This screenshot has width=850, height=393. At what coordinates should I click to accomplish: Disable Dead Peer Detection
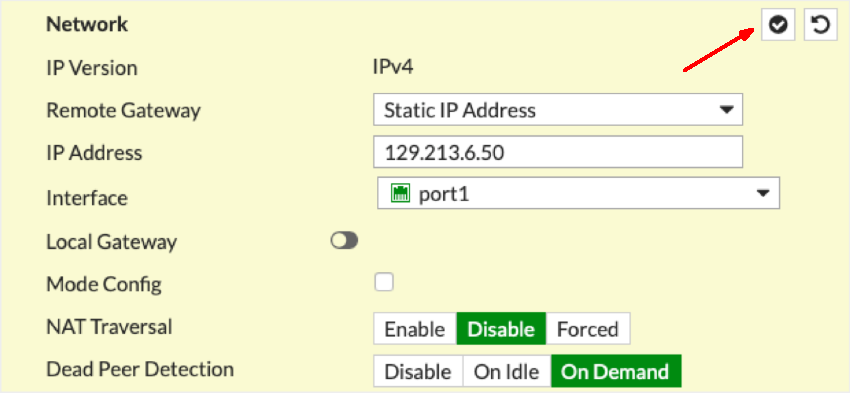point(417,371)
